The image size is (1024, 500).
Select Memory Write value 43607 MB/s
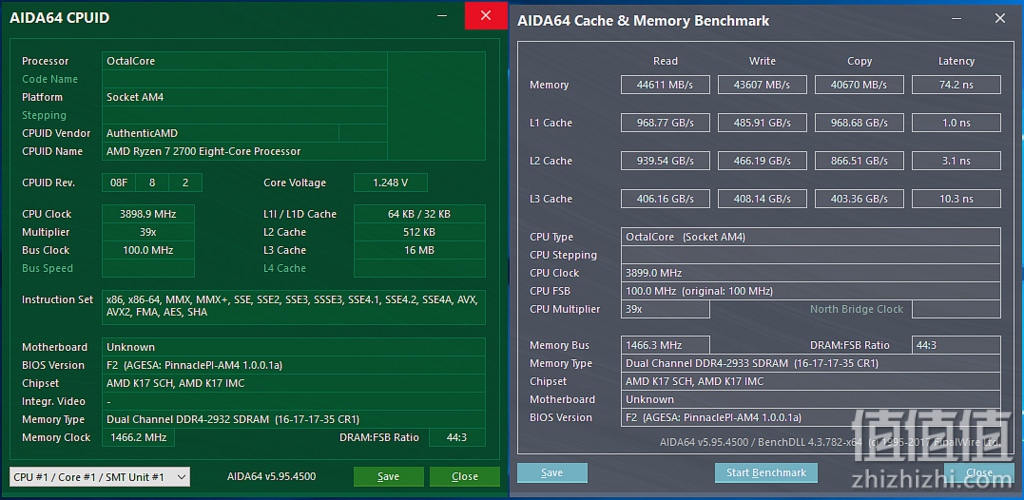(x=762, y=85)
